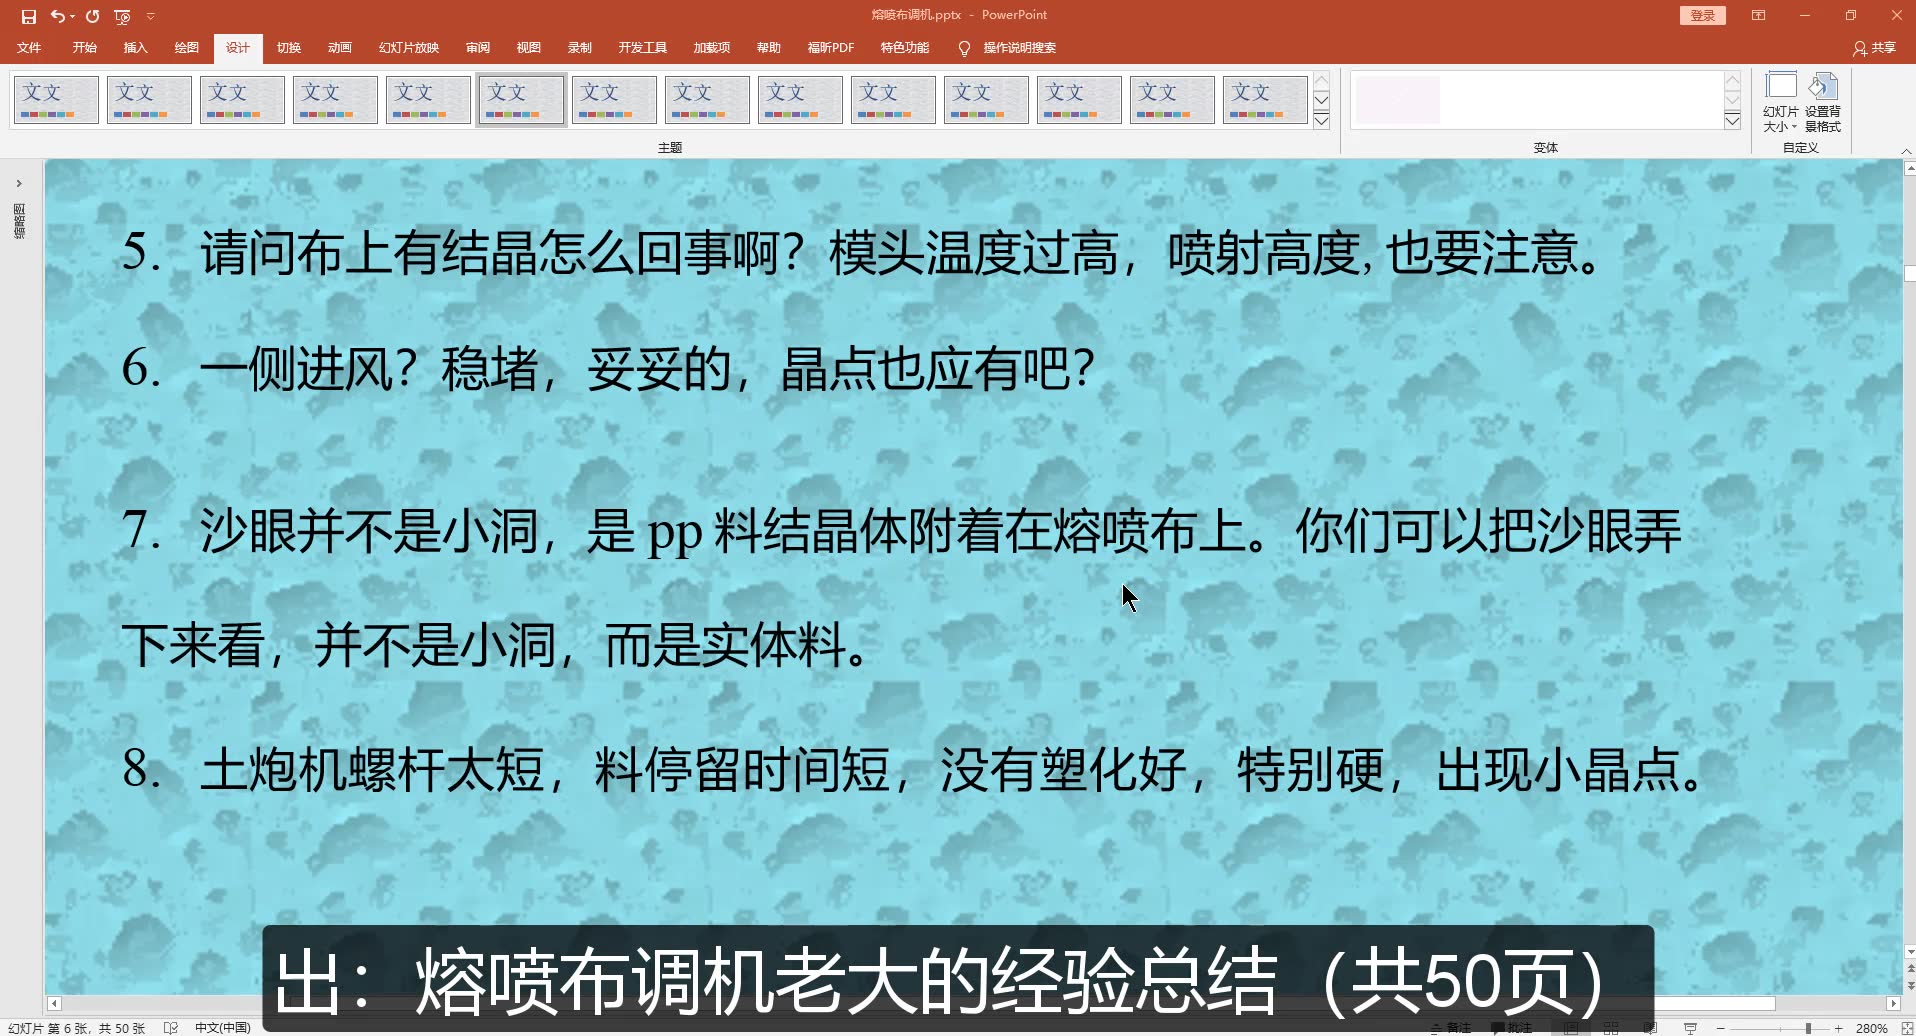Adjust the zoom slider handle
1916x1036 pixels.
point(1808,1028)
